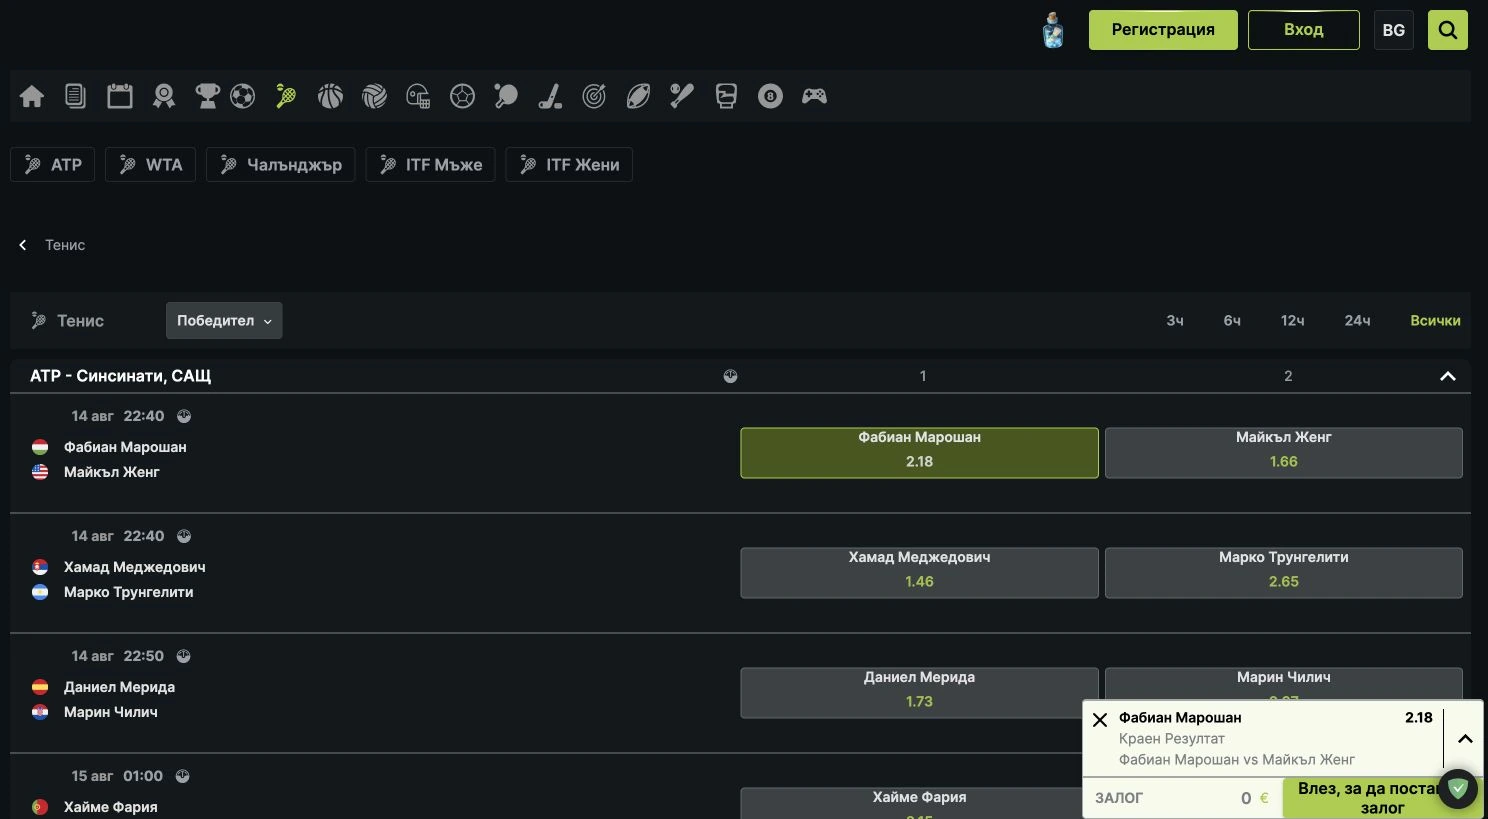The height and width of the screenshot is (819, 1488).
Task: Open the award ribbon icon
Action: click(164, 96)
